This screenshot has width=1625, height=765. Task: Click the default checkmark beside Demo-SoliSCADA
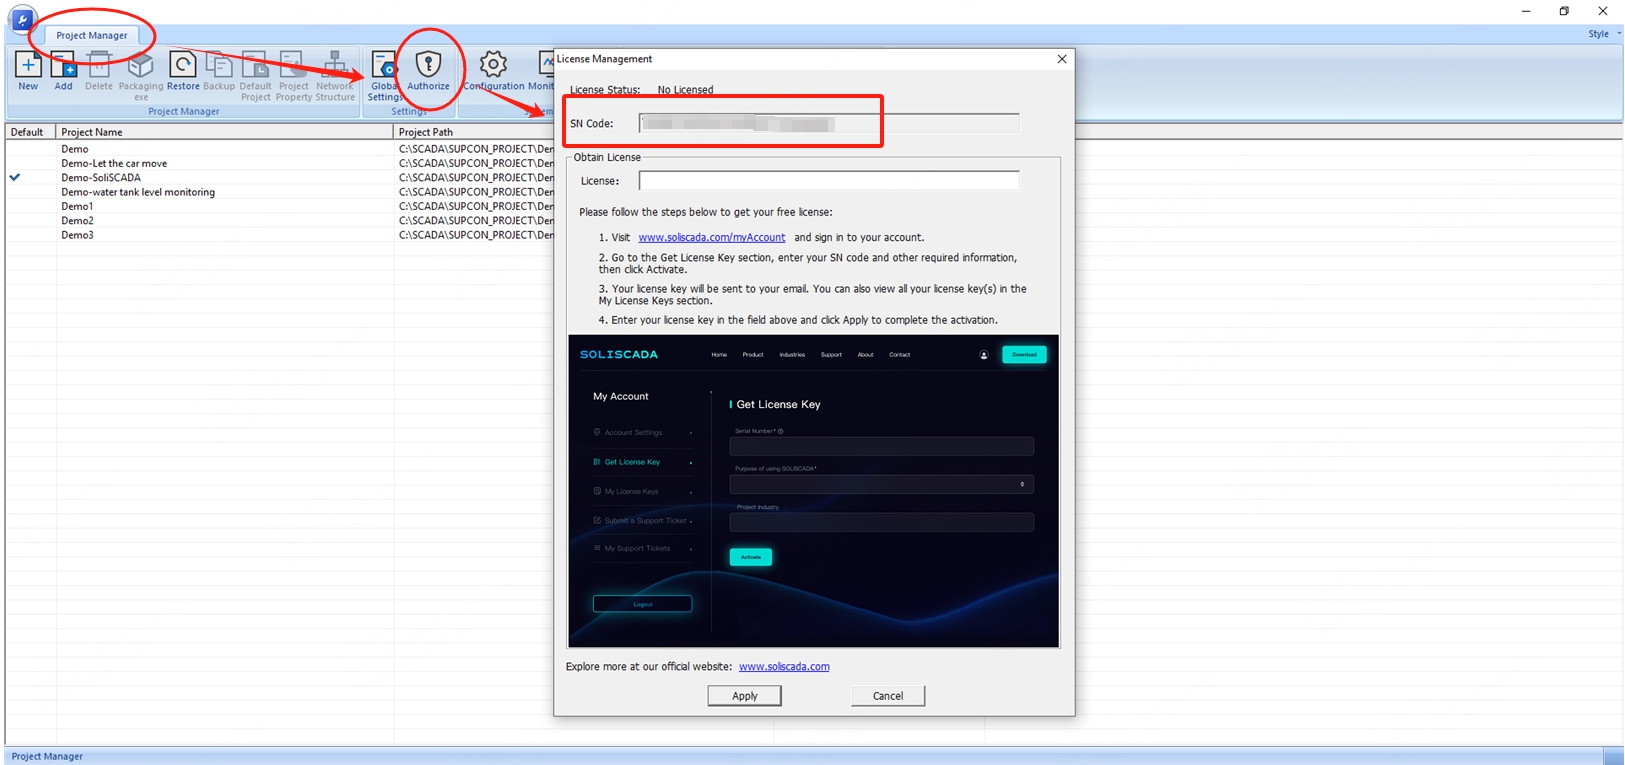point(15,177)
